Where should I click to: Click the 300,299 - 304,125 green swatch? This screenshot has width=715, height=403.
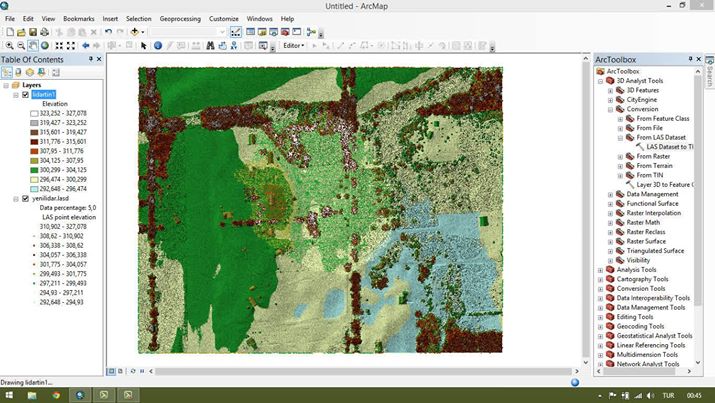coord(34,170)
